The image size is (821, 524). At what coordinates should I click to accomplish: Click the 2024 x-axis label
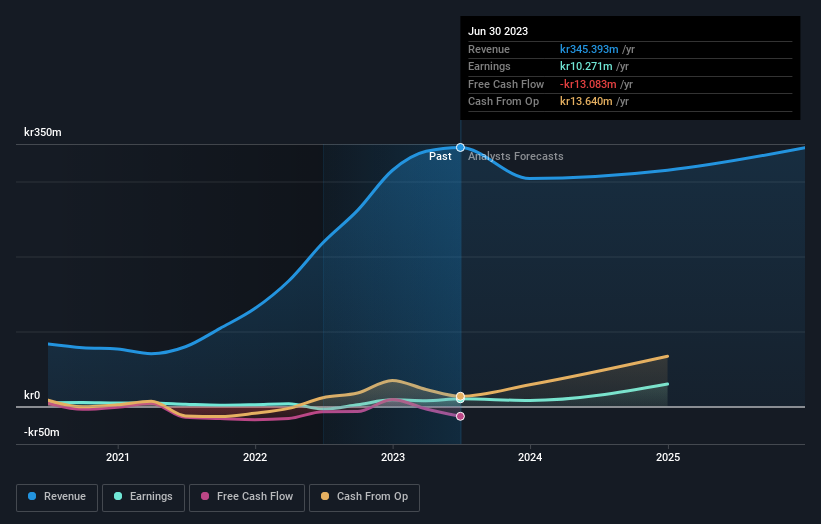pos(530,457)
